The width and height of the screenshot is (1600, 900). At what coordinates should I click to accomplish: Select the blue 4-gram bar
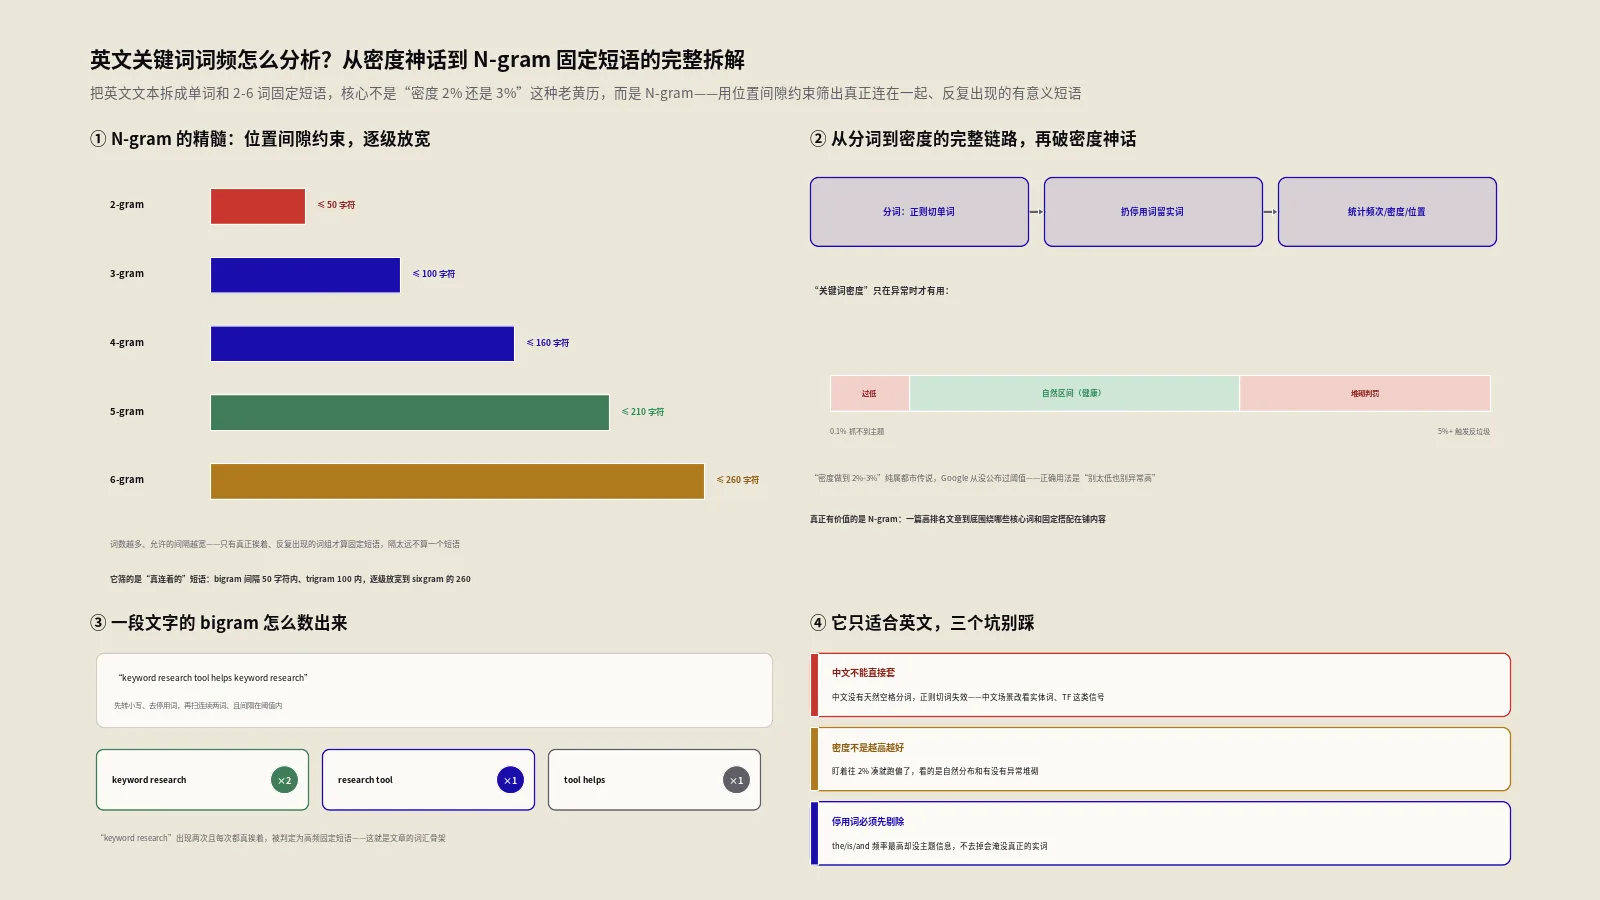362,343
